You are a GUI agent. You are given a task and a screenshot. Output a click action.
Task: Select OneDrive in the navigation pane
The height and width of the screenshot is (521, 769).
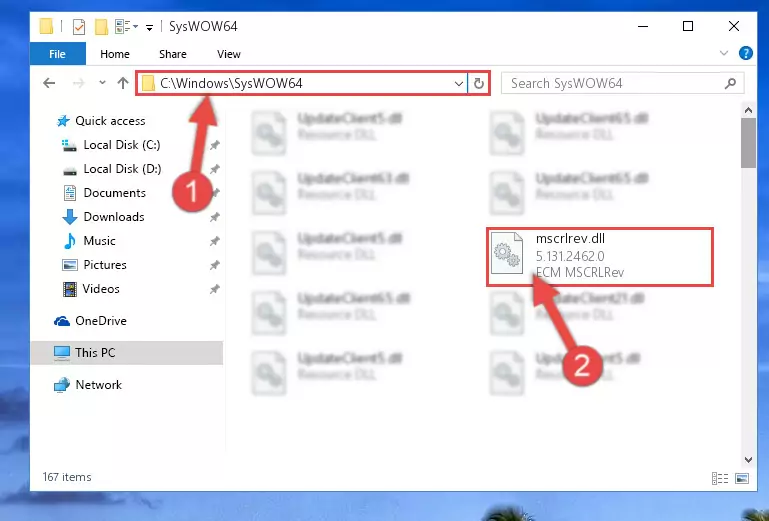90,321
